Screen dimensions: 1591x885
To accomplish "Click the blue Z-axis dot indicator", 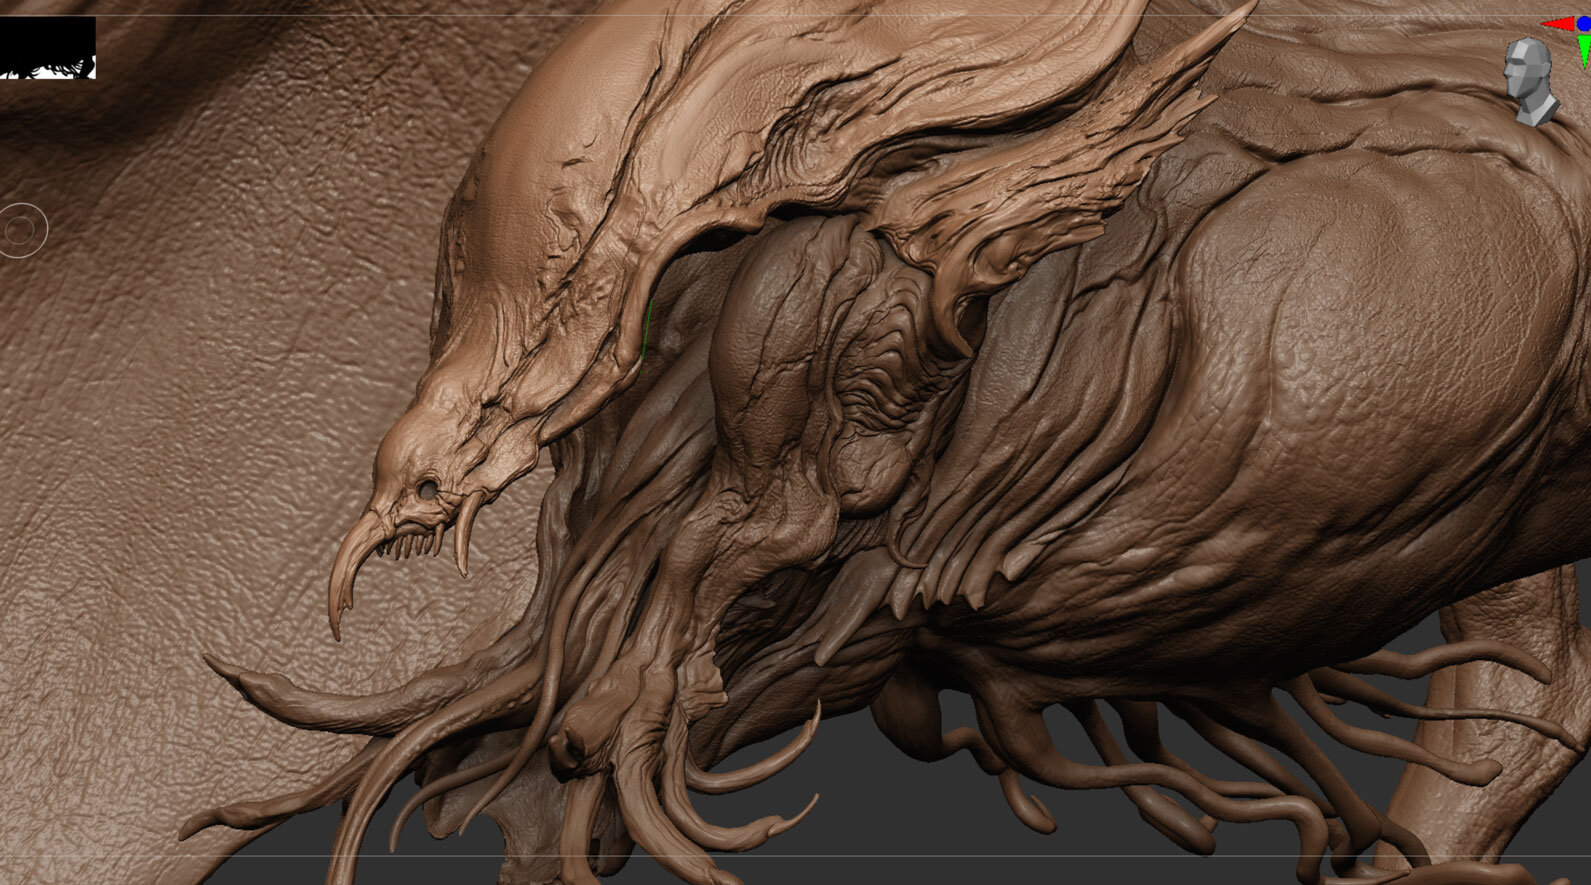I will click(x=1583, y=24).
